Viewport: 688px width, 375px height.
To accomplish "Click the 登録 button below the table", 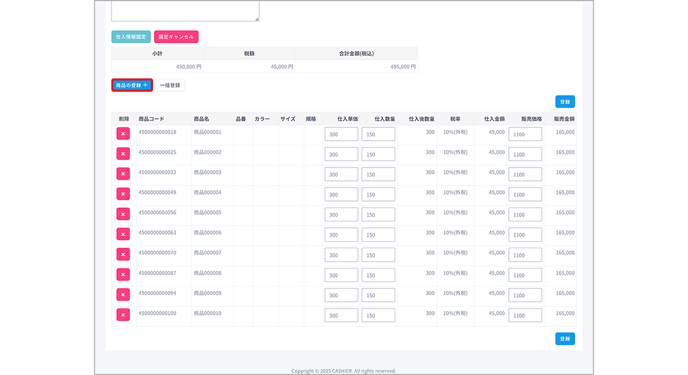I will coord(565,339).
